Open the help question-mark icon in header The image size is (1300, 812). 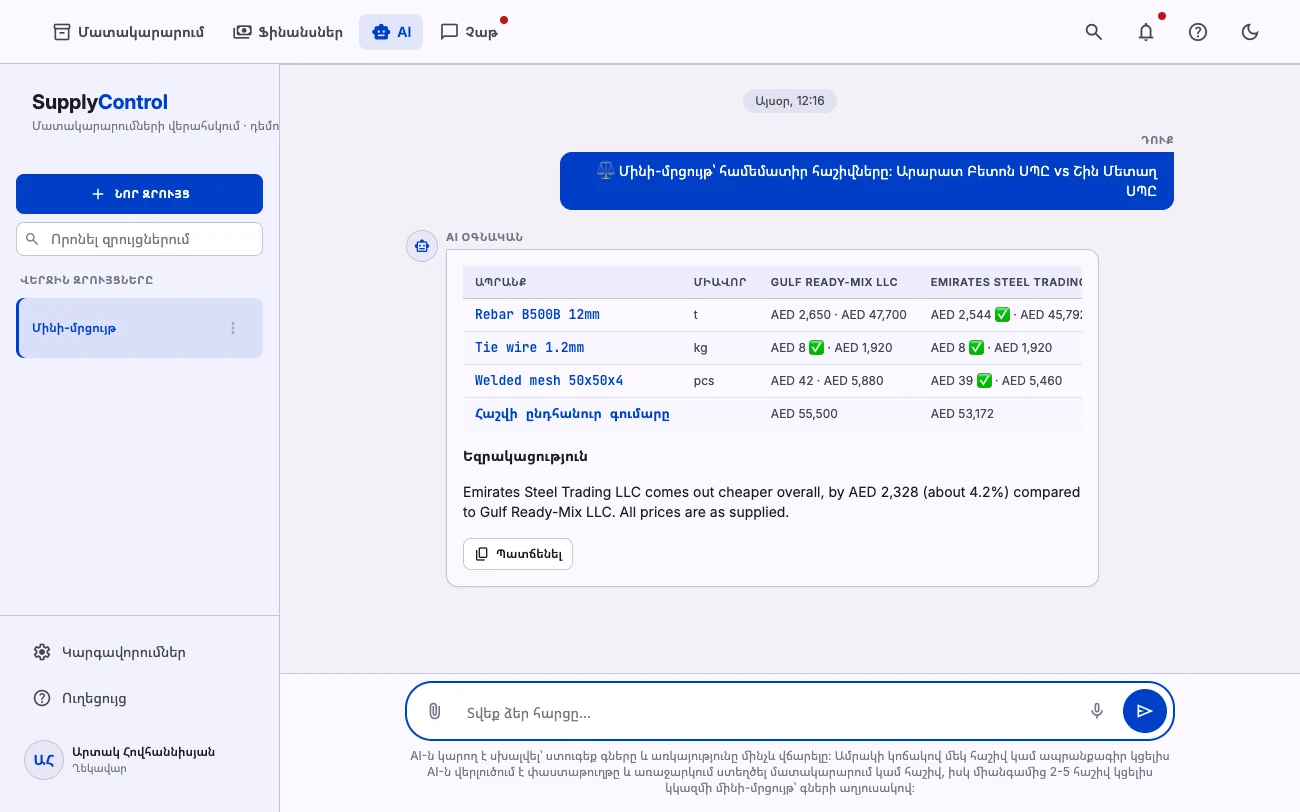1198,32
